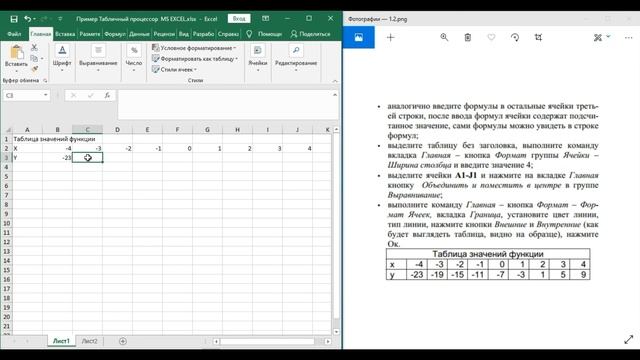Open the Справка ribbon tab
Screen dimensions: 640x360
228,34
